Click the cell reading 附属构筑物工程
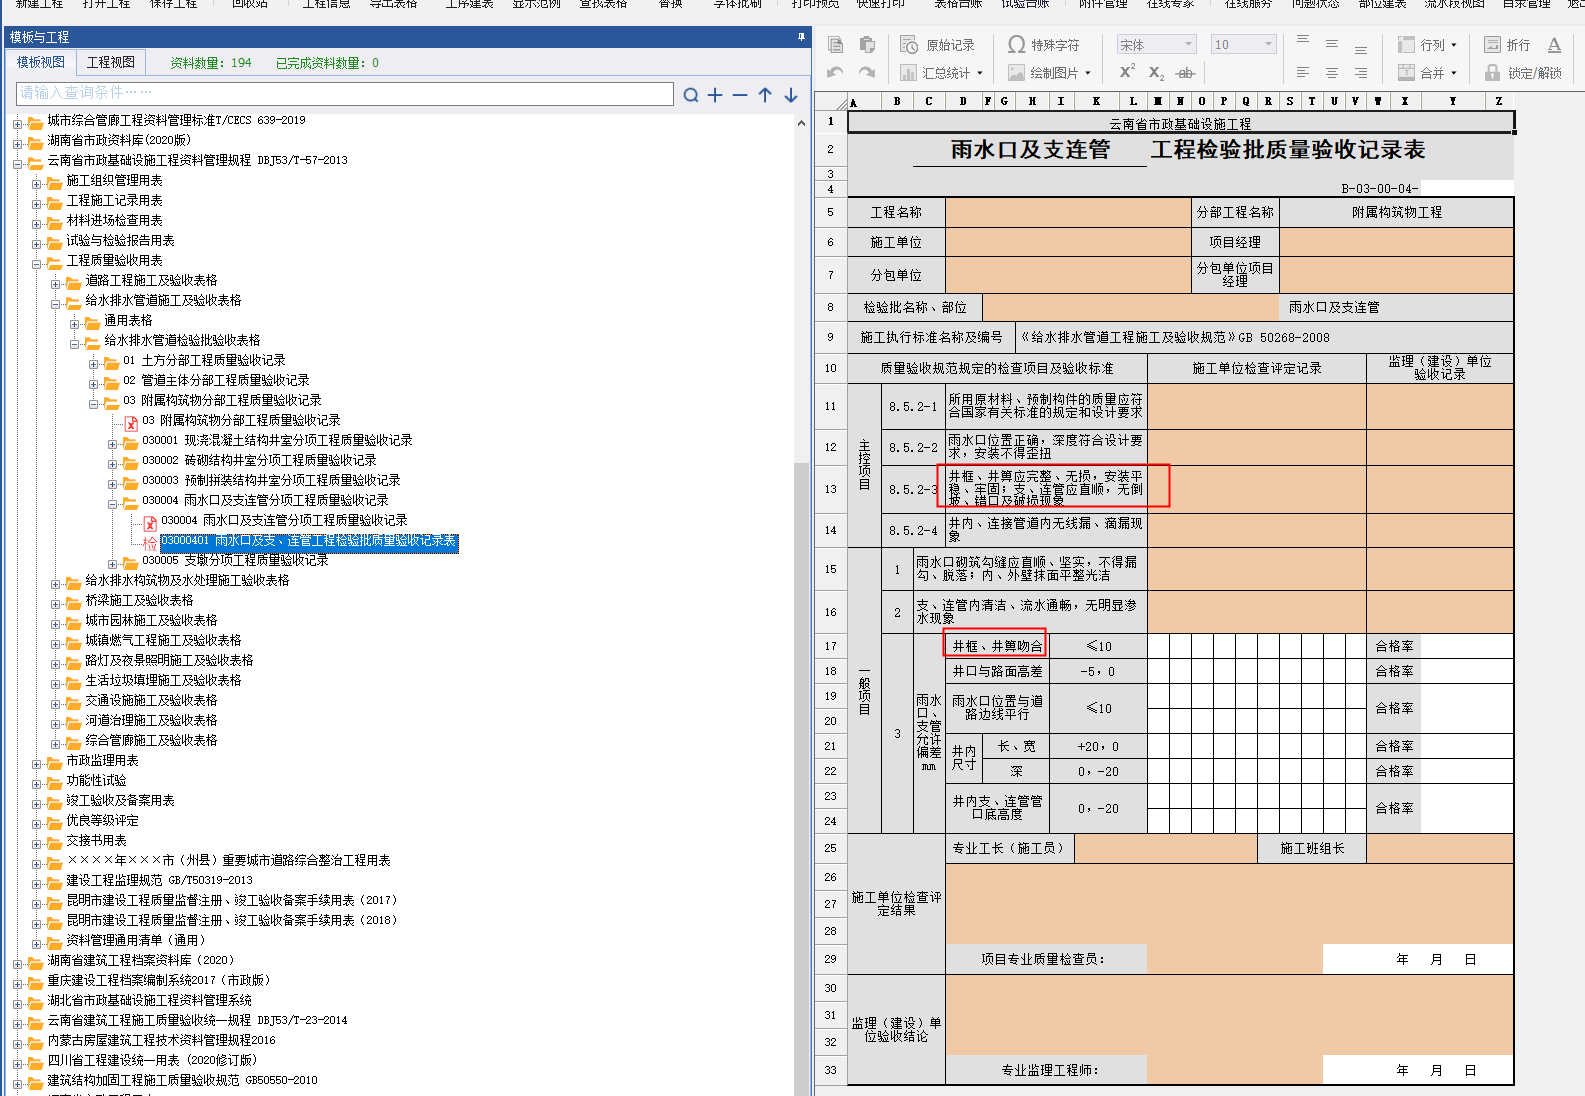The image size is (1585, 1096). (x=1396, y=212)
